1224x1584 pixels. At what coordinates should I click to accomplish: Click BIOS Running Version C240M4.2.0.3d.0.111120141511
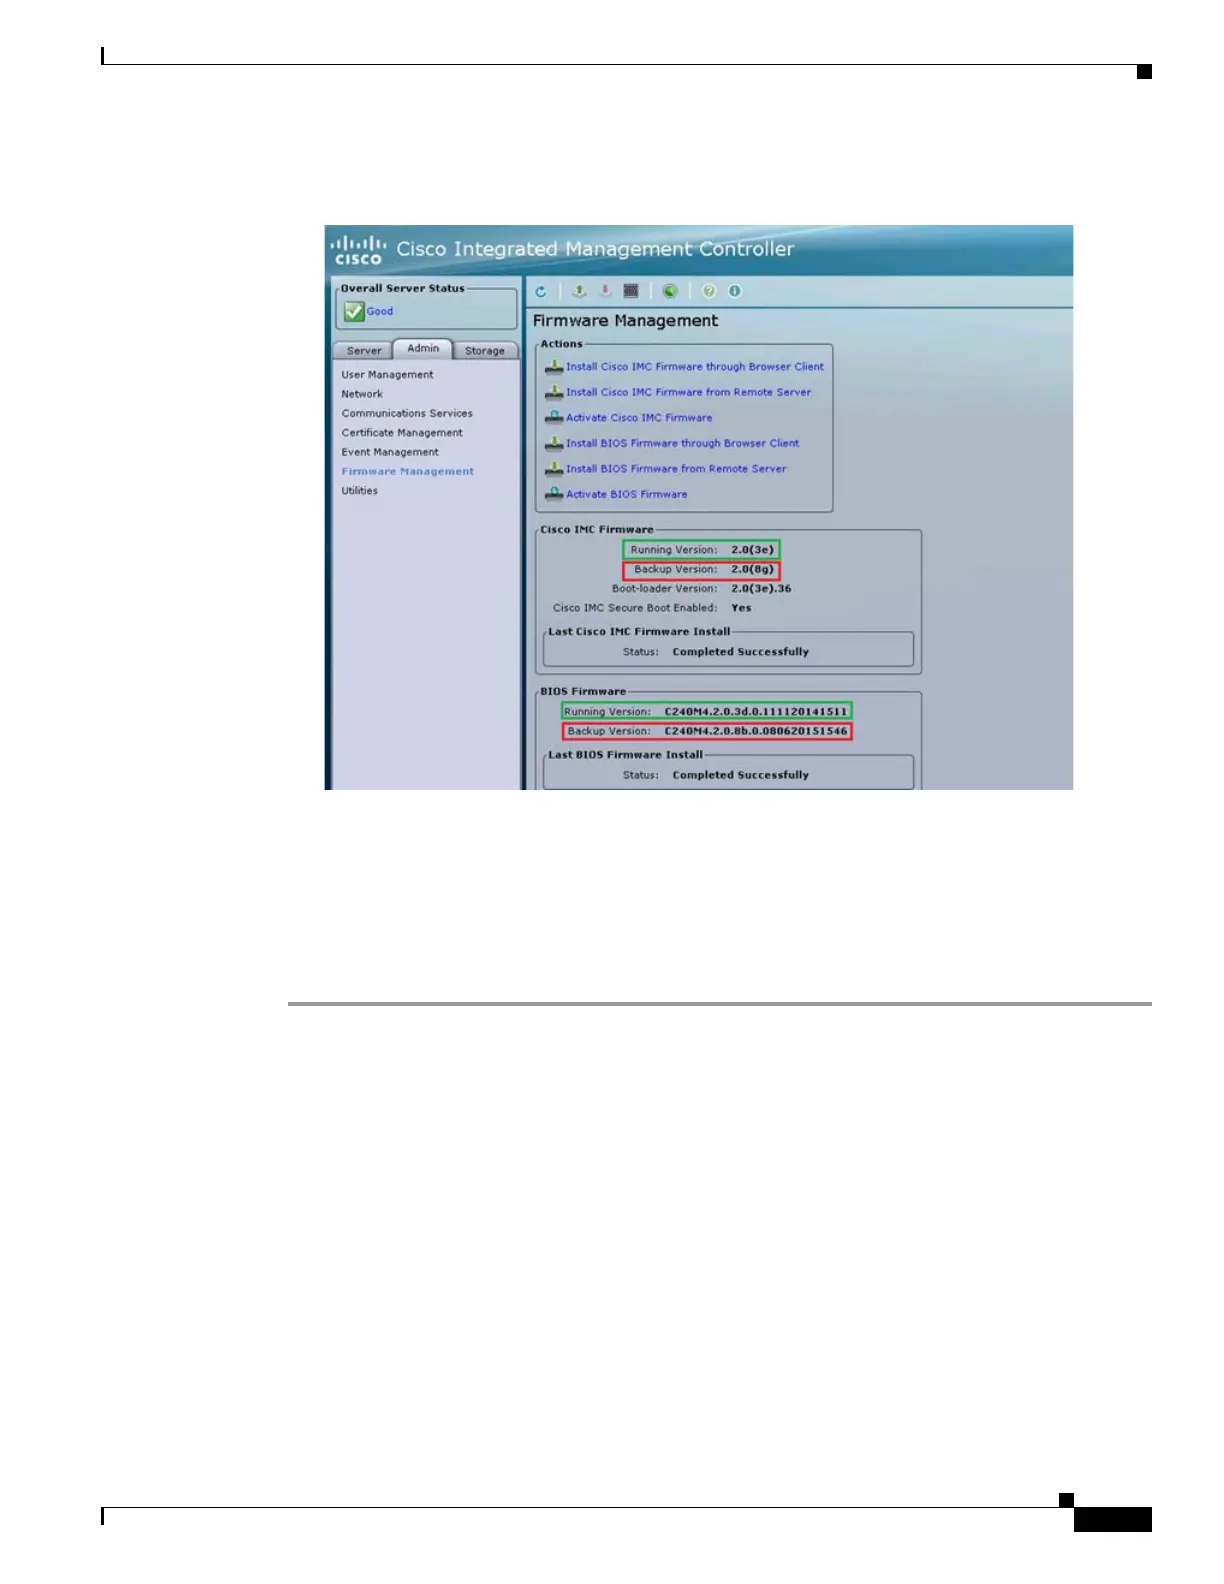coord(756,712)
